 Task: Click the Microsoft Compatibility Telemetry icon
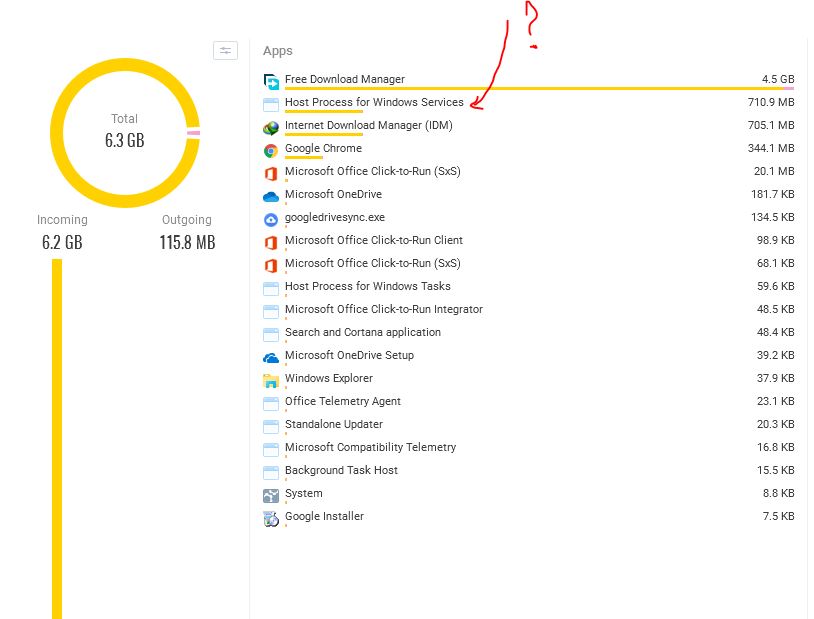[271, 449]
